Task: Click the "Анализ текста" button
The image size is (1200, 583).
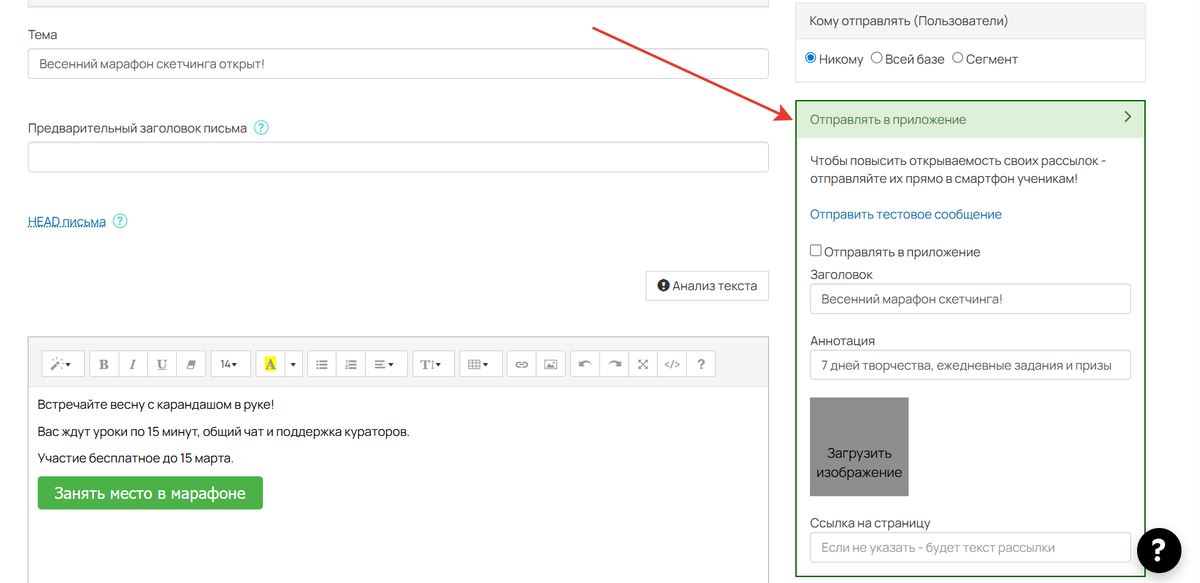Action: click(x=707, y=286)
